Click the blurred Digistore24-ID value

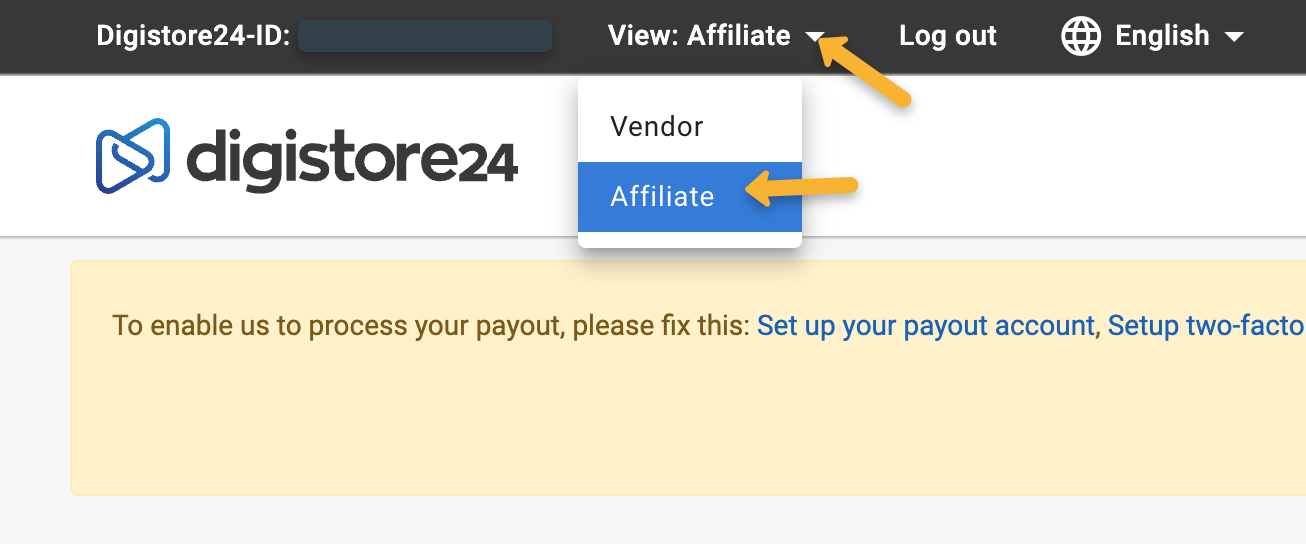click(425, 36)
